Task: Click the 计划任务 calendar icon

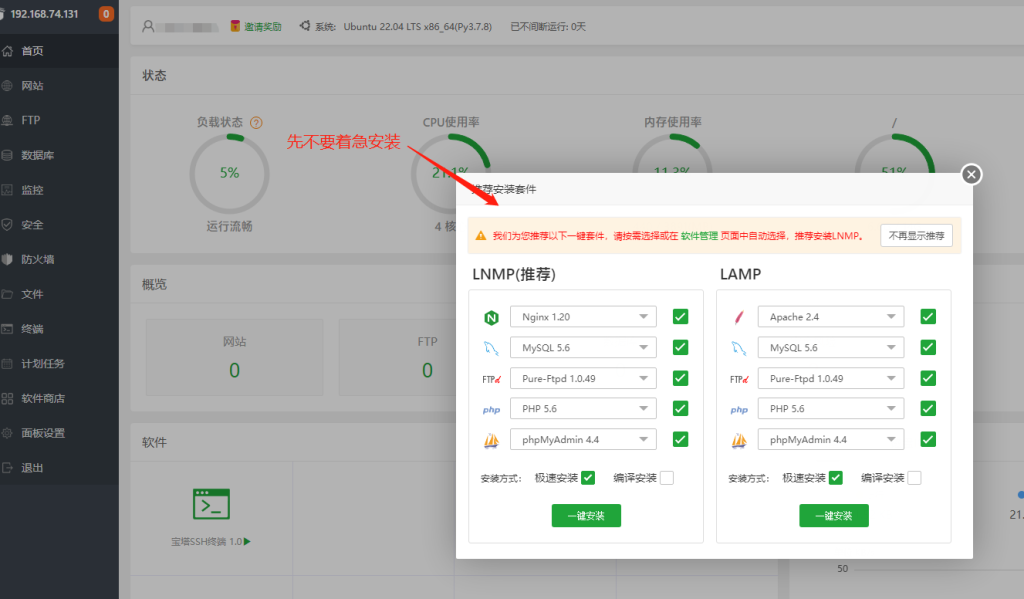Action: click(7, 363)
